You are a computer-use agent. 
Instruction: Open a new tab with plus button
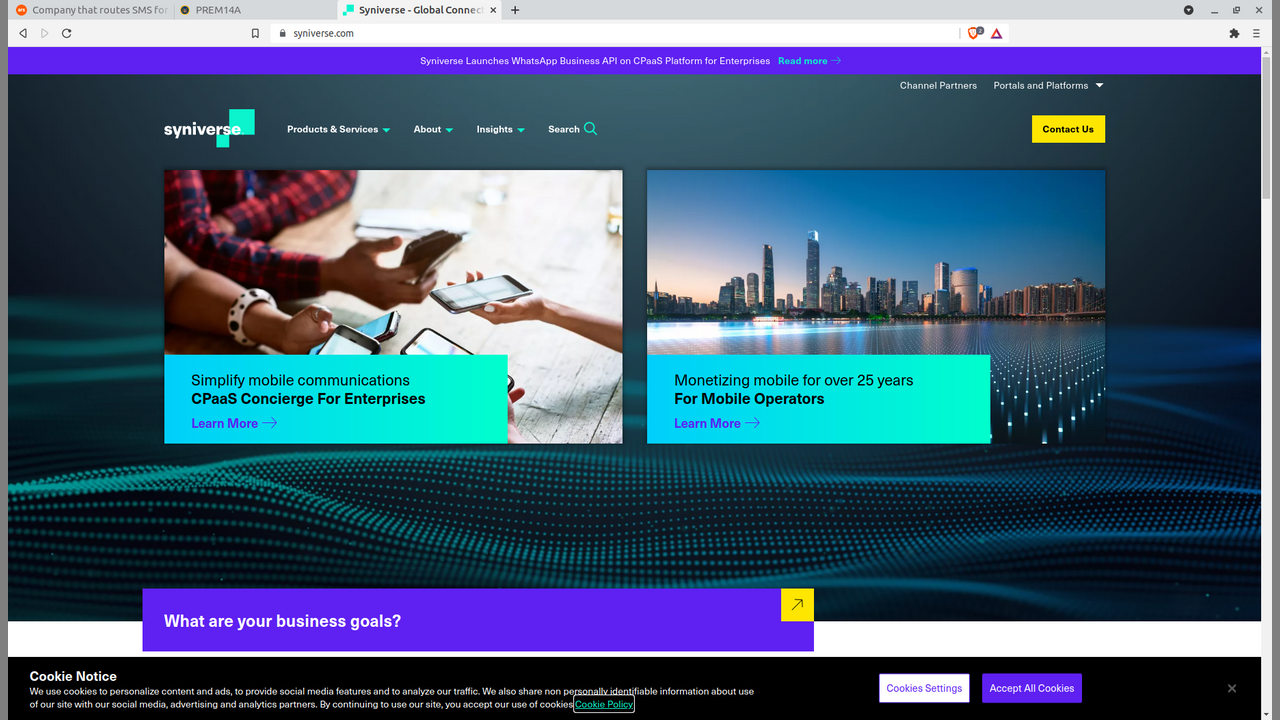(x=515, y=10)
